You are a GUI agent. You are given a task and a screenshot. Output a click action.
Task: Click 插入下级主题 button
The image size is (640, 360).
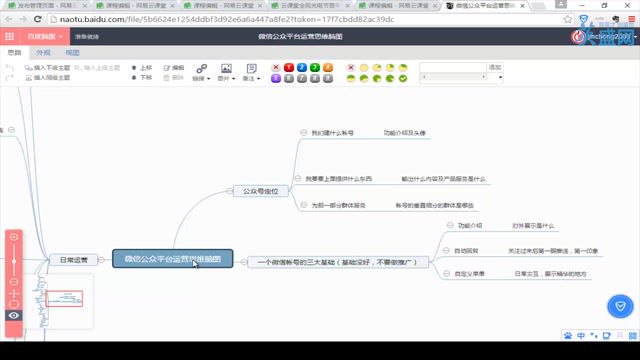point(47,68)
